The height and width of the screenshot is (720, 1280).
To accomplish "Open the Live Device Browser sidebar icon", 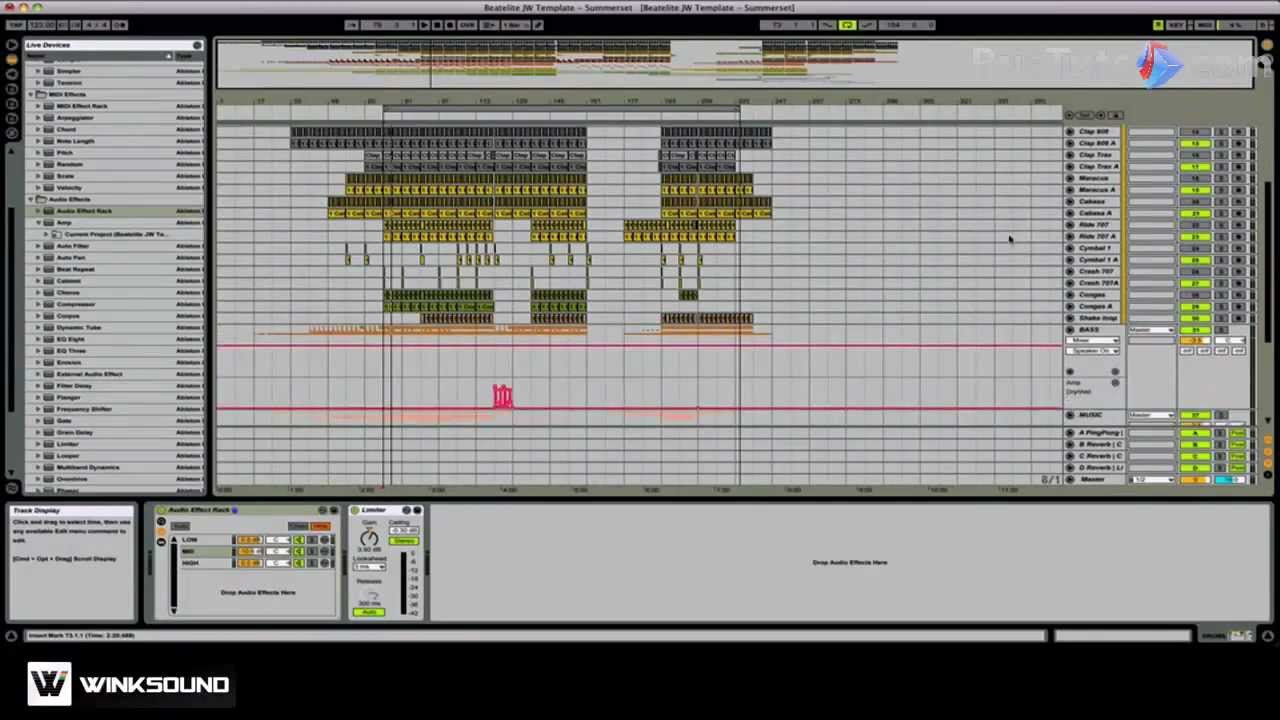I will 12,59.
